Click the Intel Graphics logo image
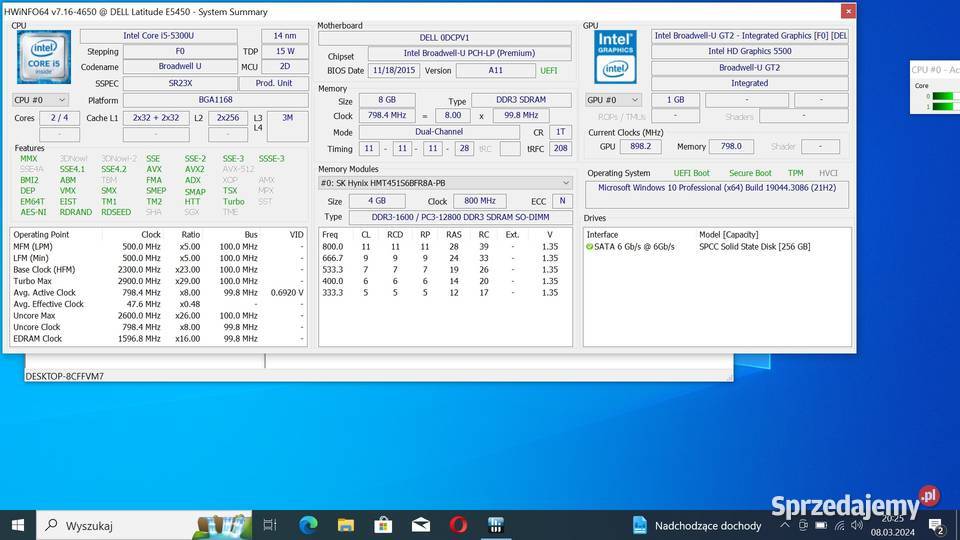 point(615,57)
